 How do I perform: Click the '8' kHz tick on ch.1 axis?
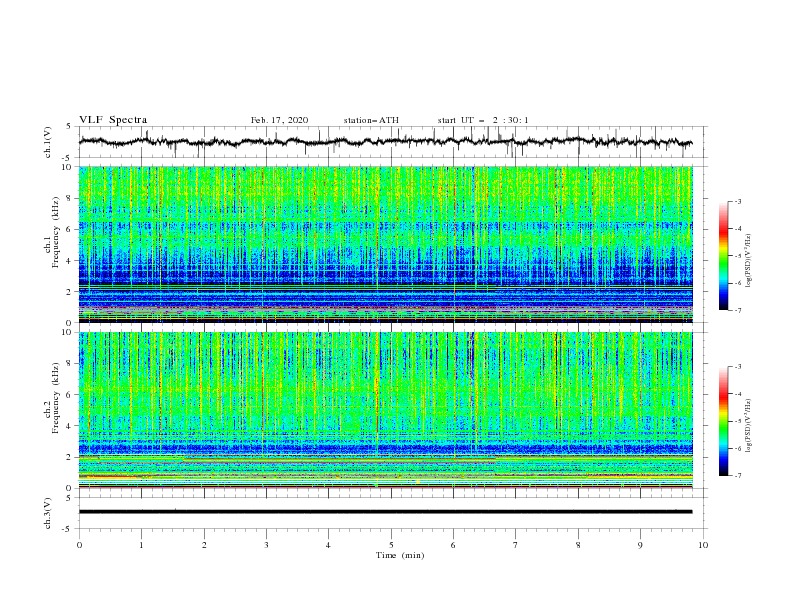pyautogui.click(x=71, y=198)
